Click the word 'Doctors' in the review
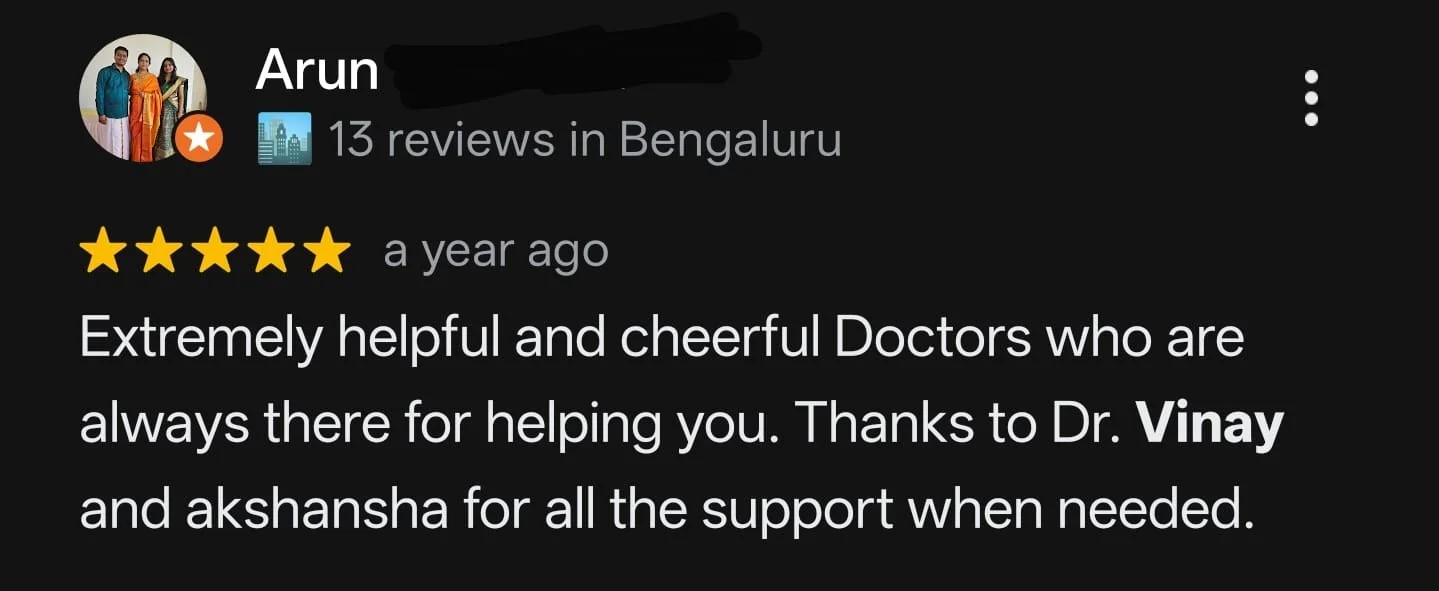Screen dimensions: 1439x591 932,339
